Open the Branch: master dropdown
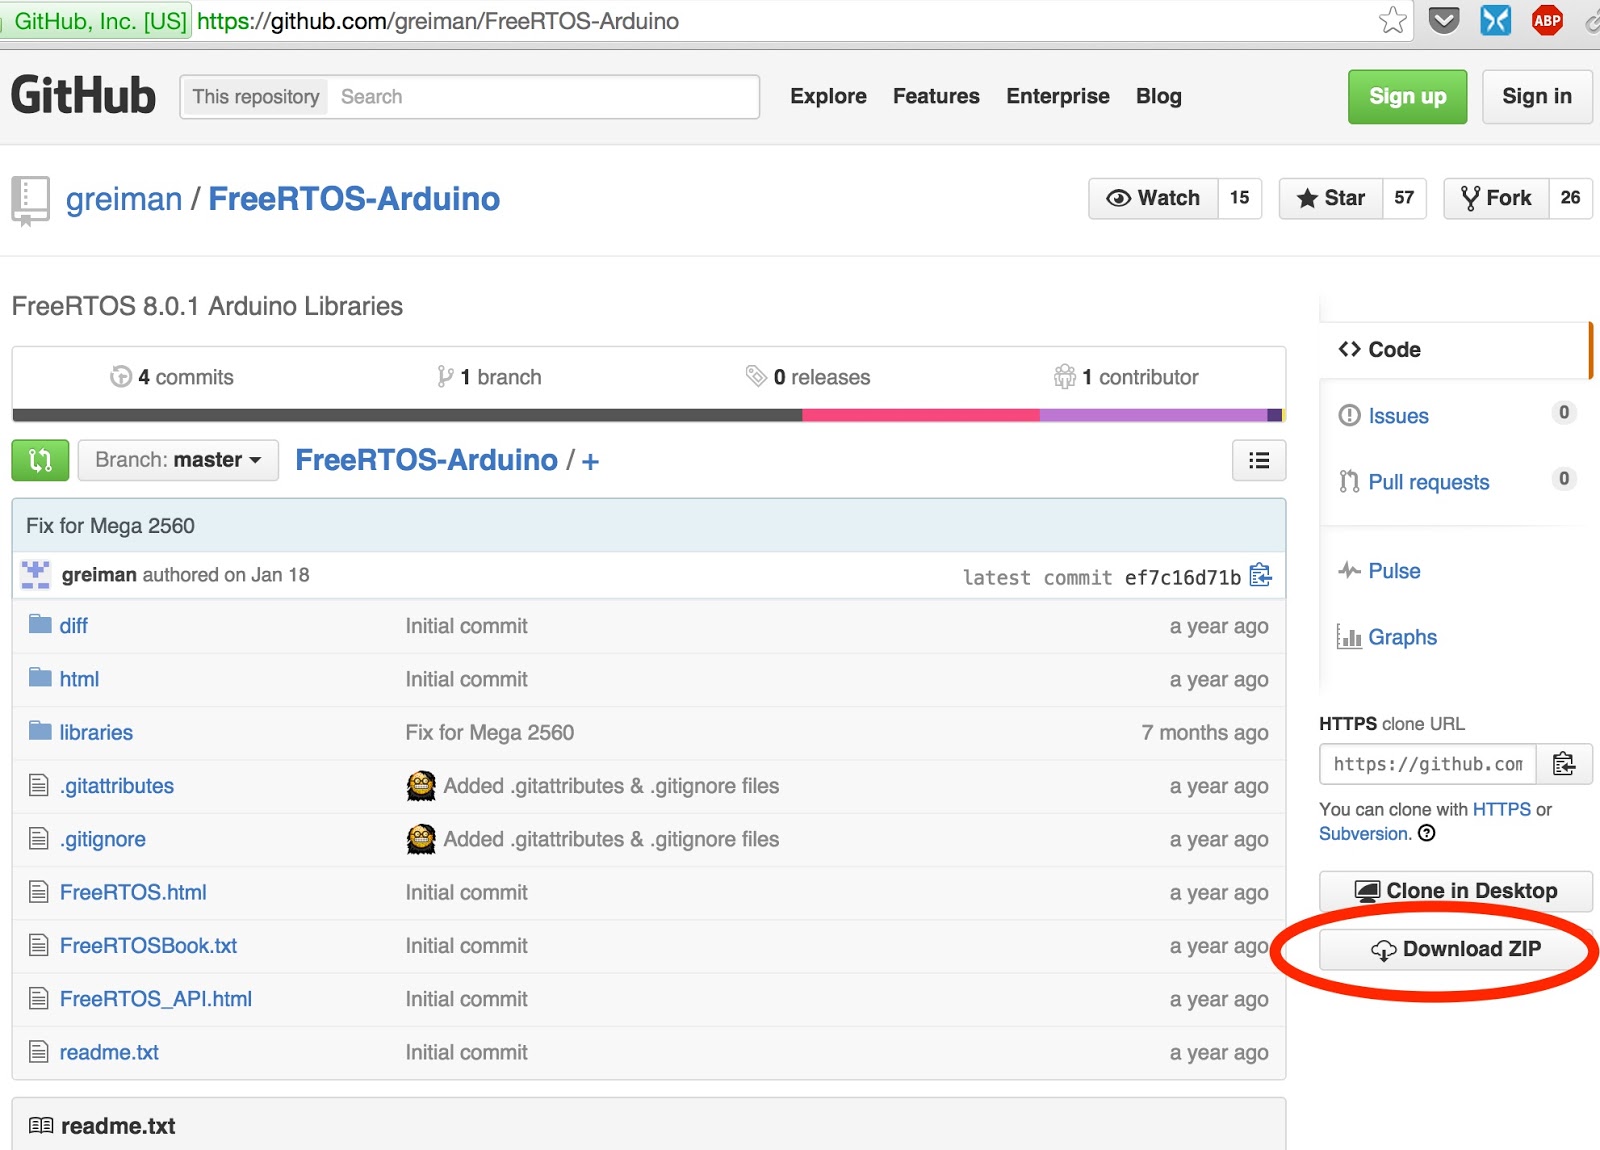1600x1150 pixels. pos(178,460)
